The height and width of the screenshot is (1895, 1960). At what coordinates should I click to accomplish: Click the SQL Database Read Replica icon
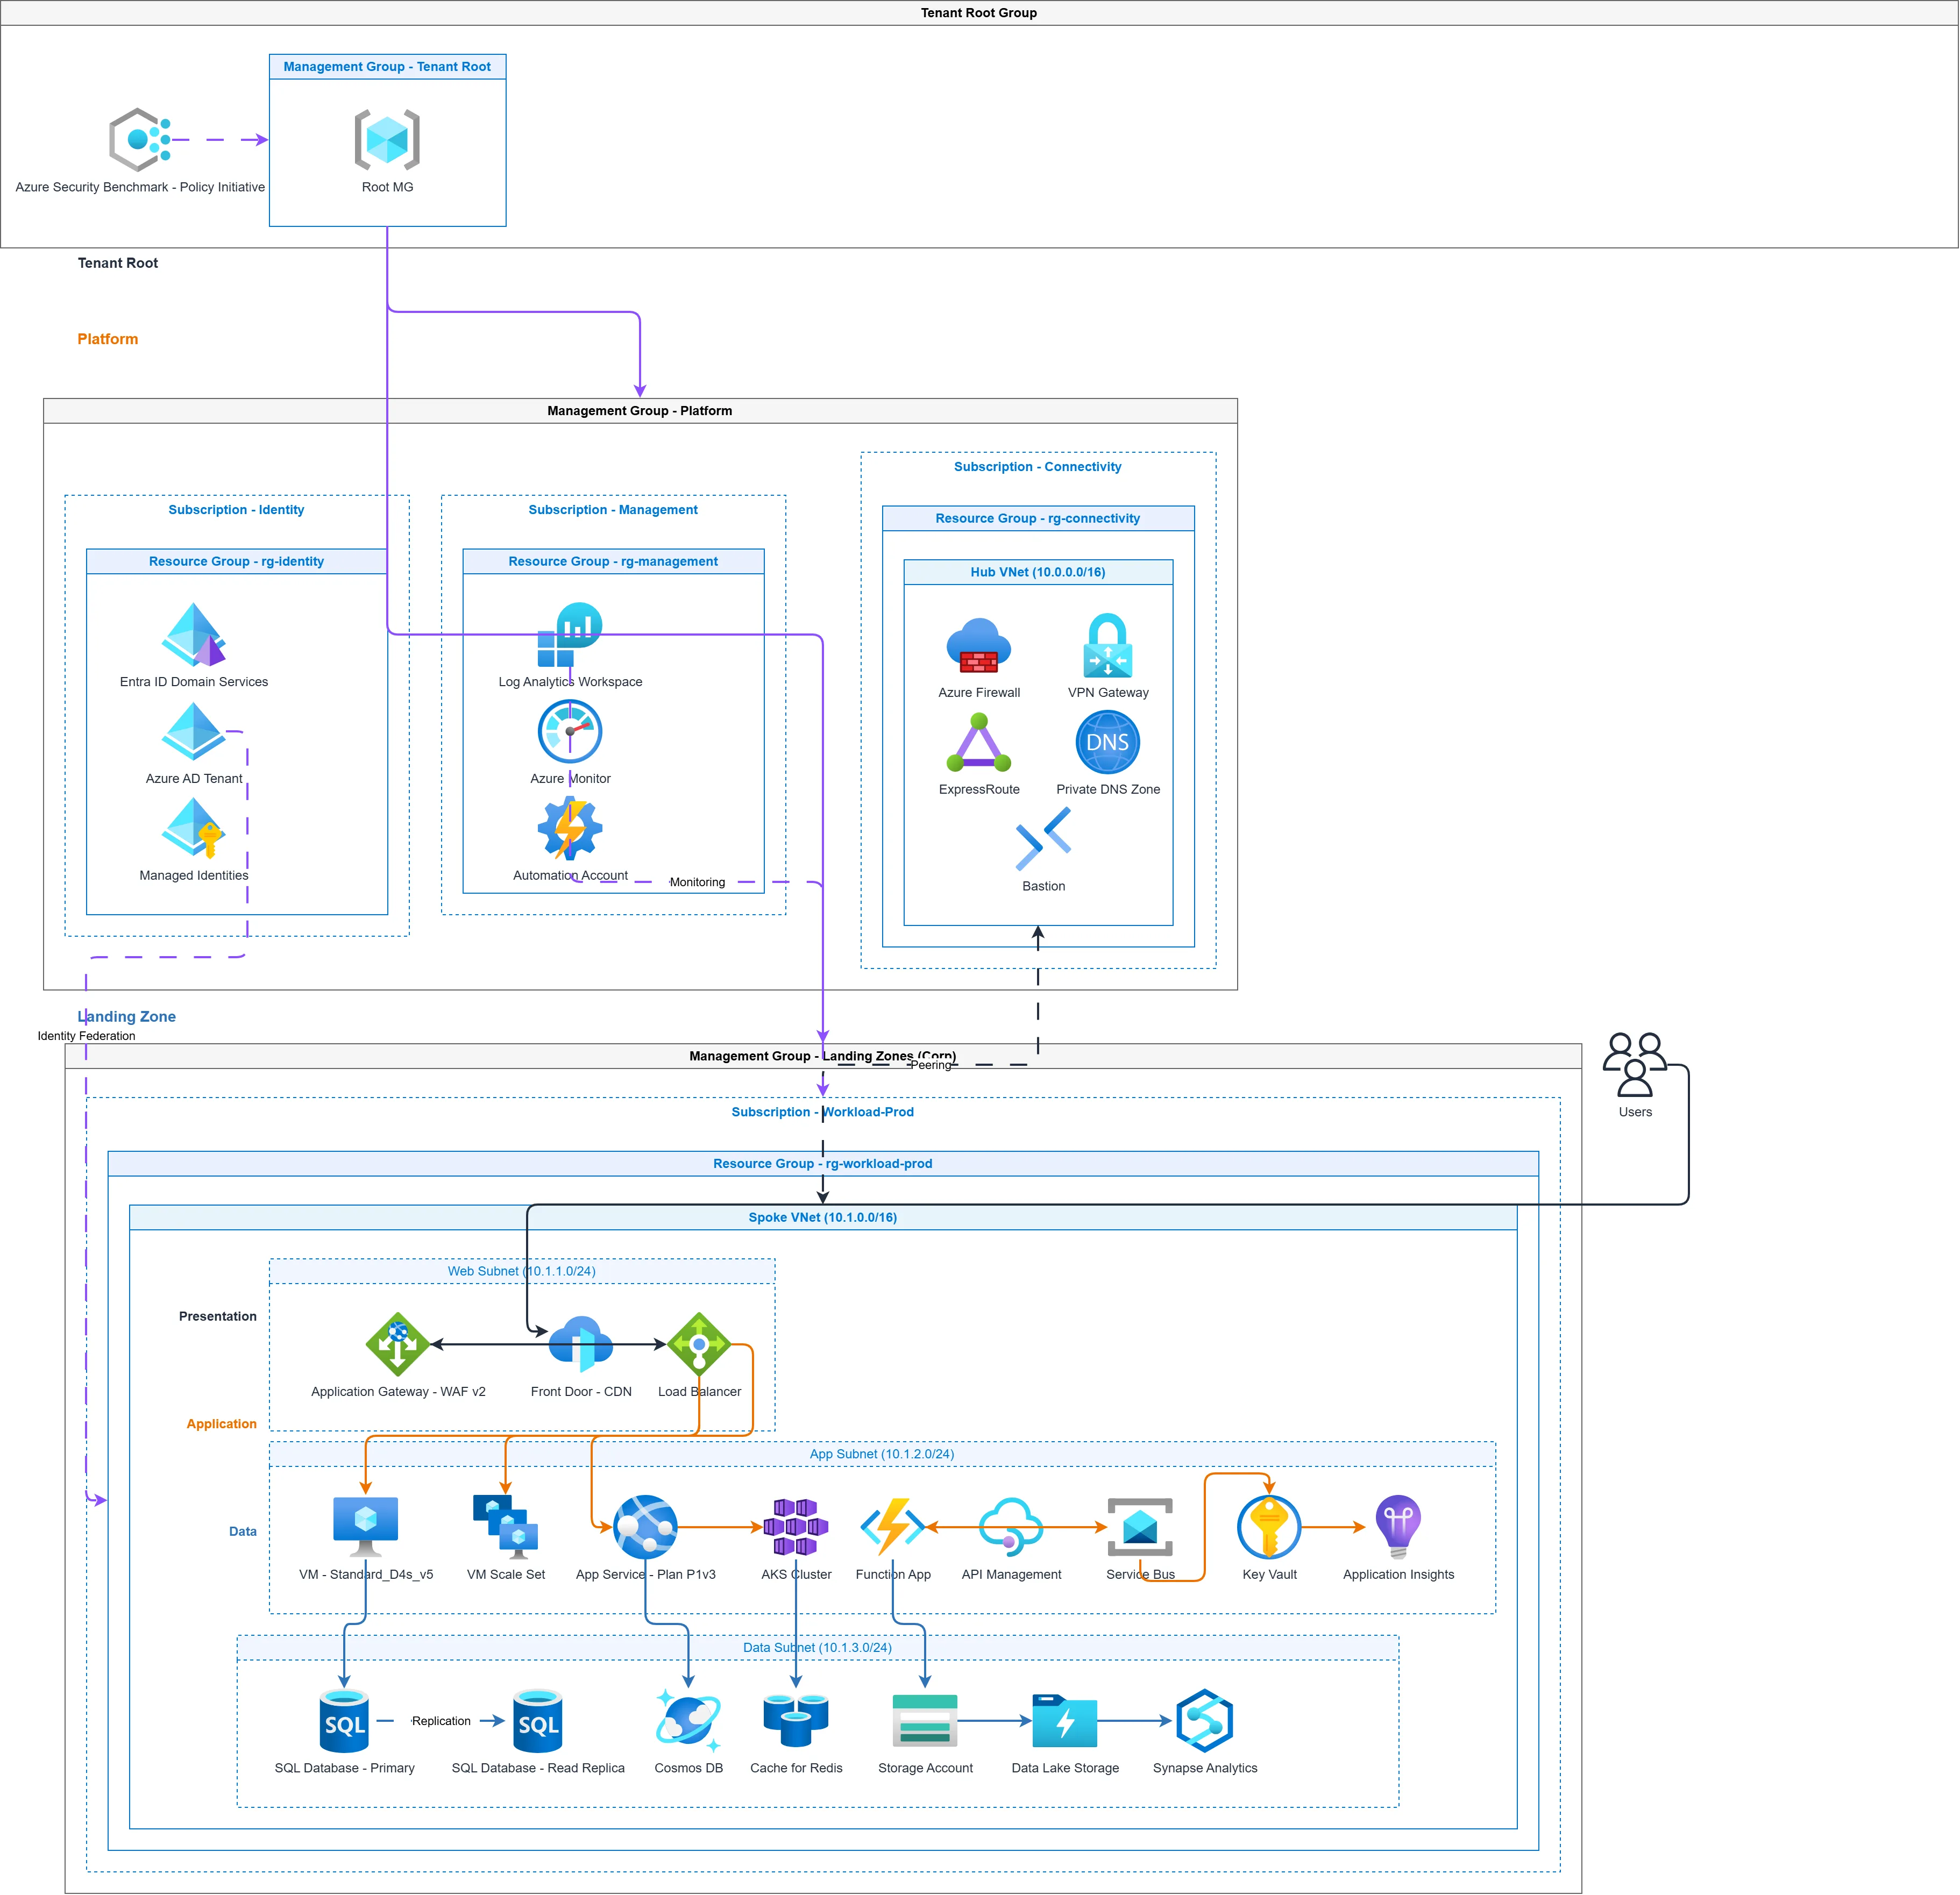click(x=538, y=1721)
